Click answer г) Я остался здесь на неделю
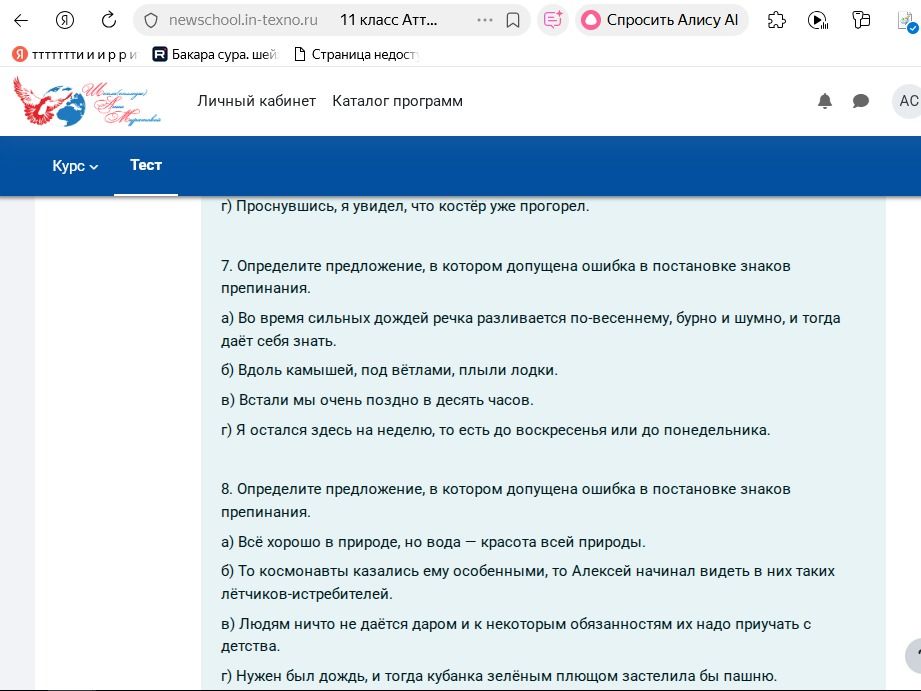The width and height of the screenshot is (921, 691). (495, 430)
